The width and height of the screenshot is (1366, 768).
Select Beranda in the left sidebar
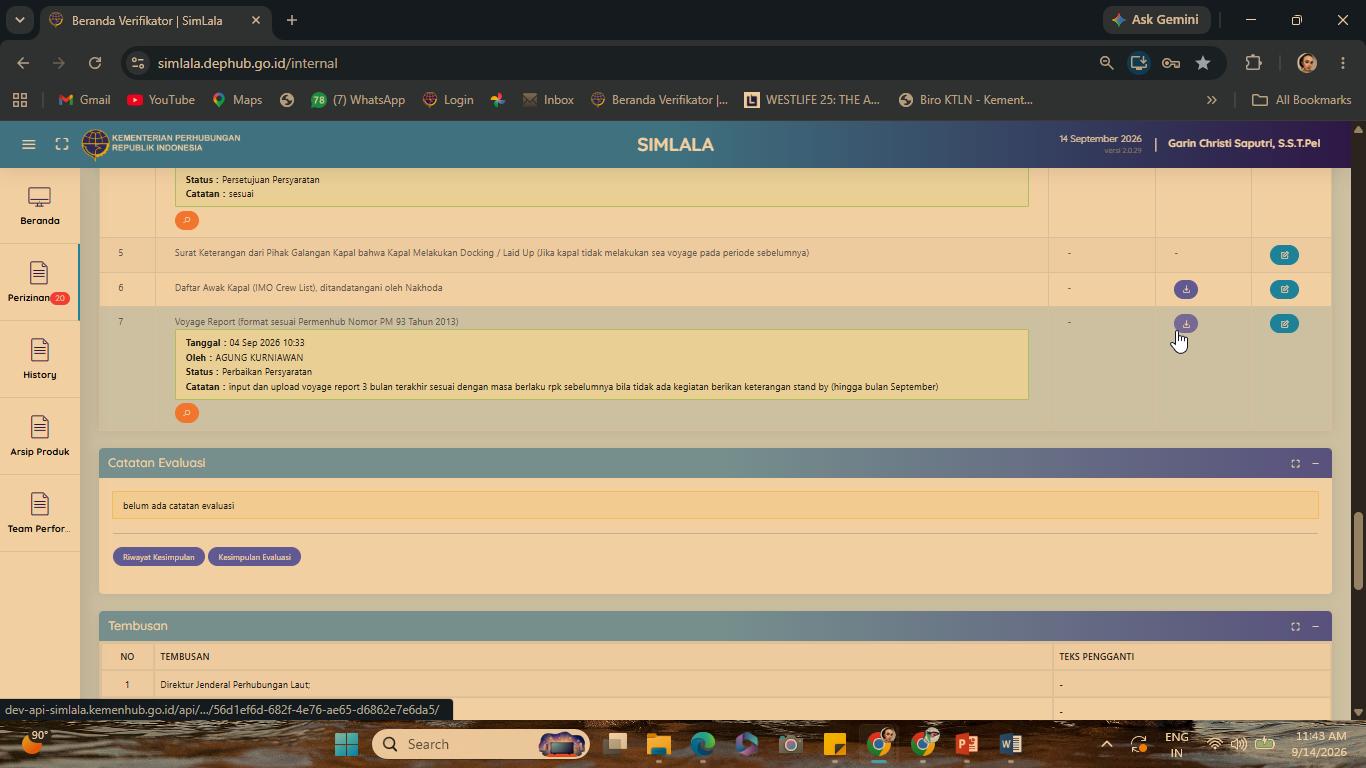[39, 206]
